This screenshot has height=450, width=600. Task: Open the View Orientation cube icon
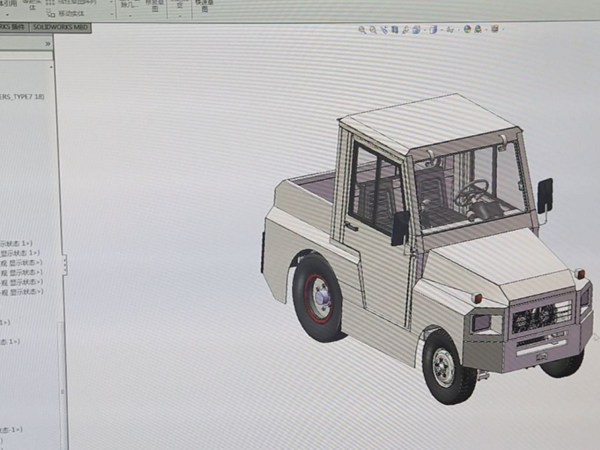click(x=417, y=30)
